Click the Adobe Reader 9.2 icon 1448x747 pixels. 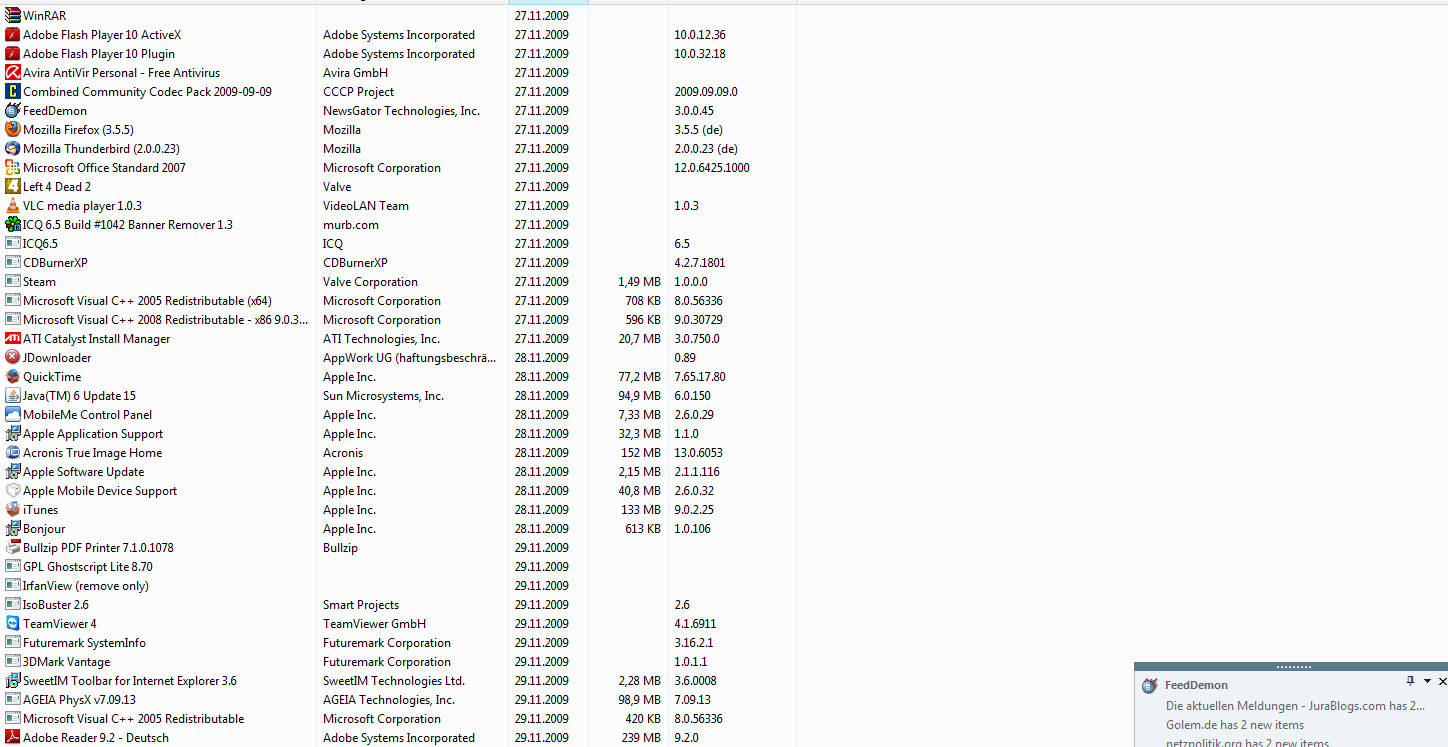tap(12, 738)
